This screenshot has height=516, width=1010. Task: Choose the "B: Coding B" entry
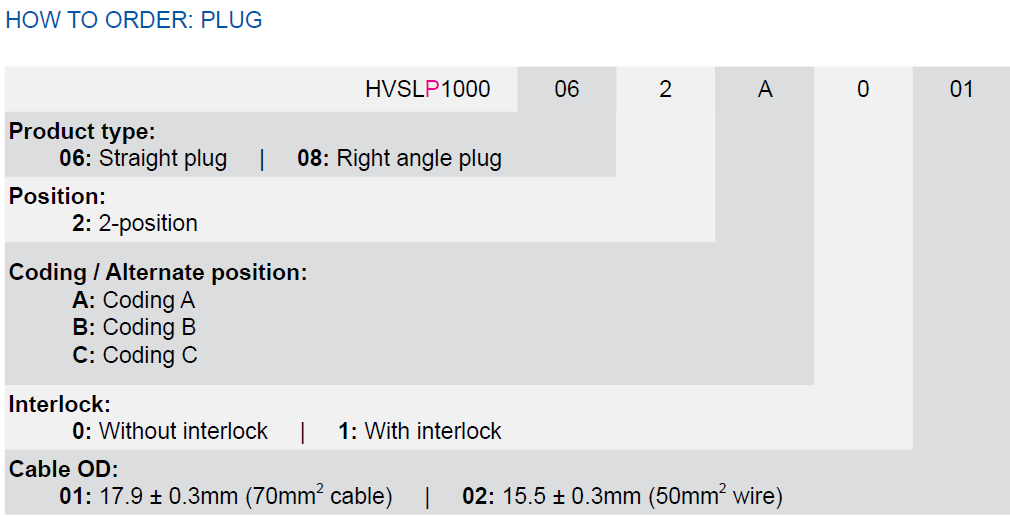[134, 327]
